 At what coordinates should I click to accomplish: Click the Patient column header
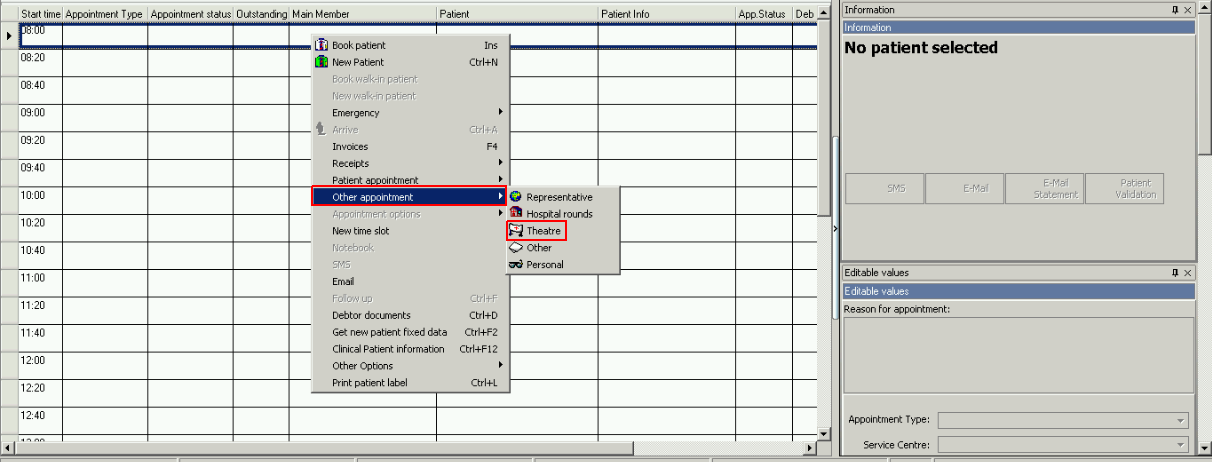point(518,15)
